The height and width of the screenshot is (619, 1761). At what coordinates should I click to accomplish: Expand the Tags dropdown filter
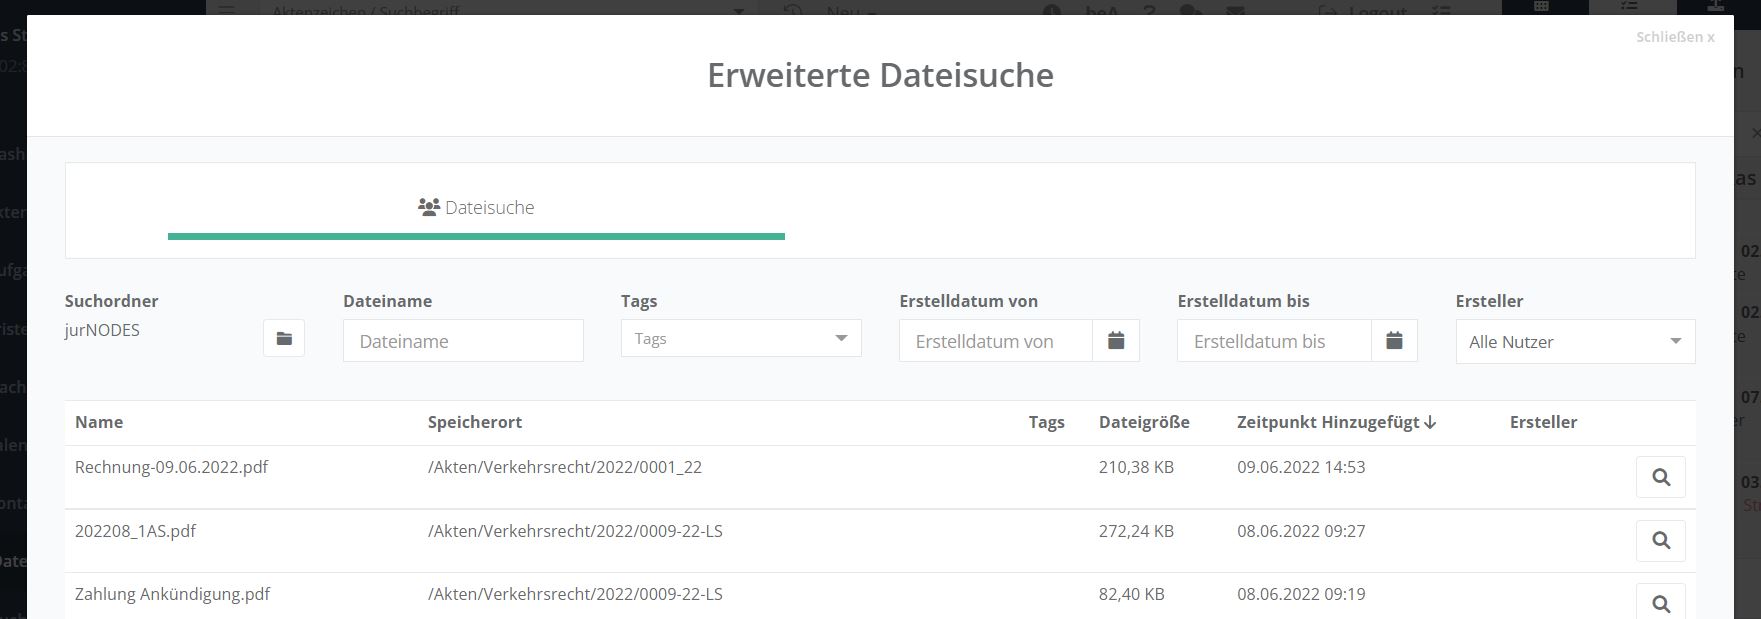tap(740, 339)
